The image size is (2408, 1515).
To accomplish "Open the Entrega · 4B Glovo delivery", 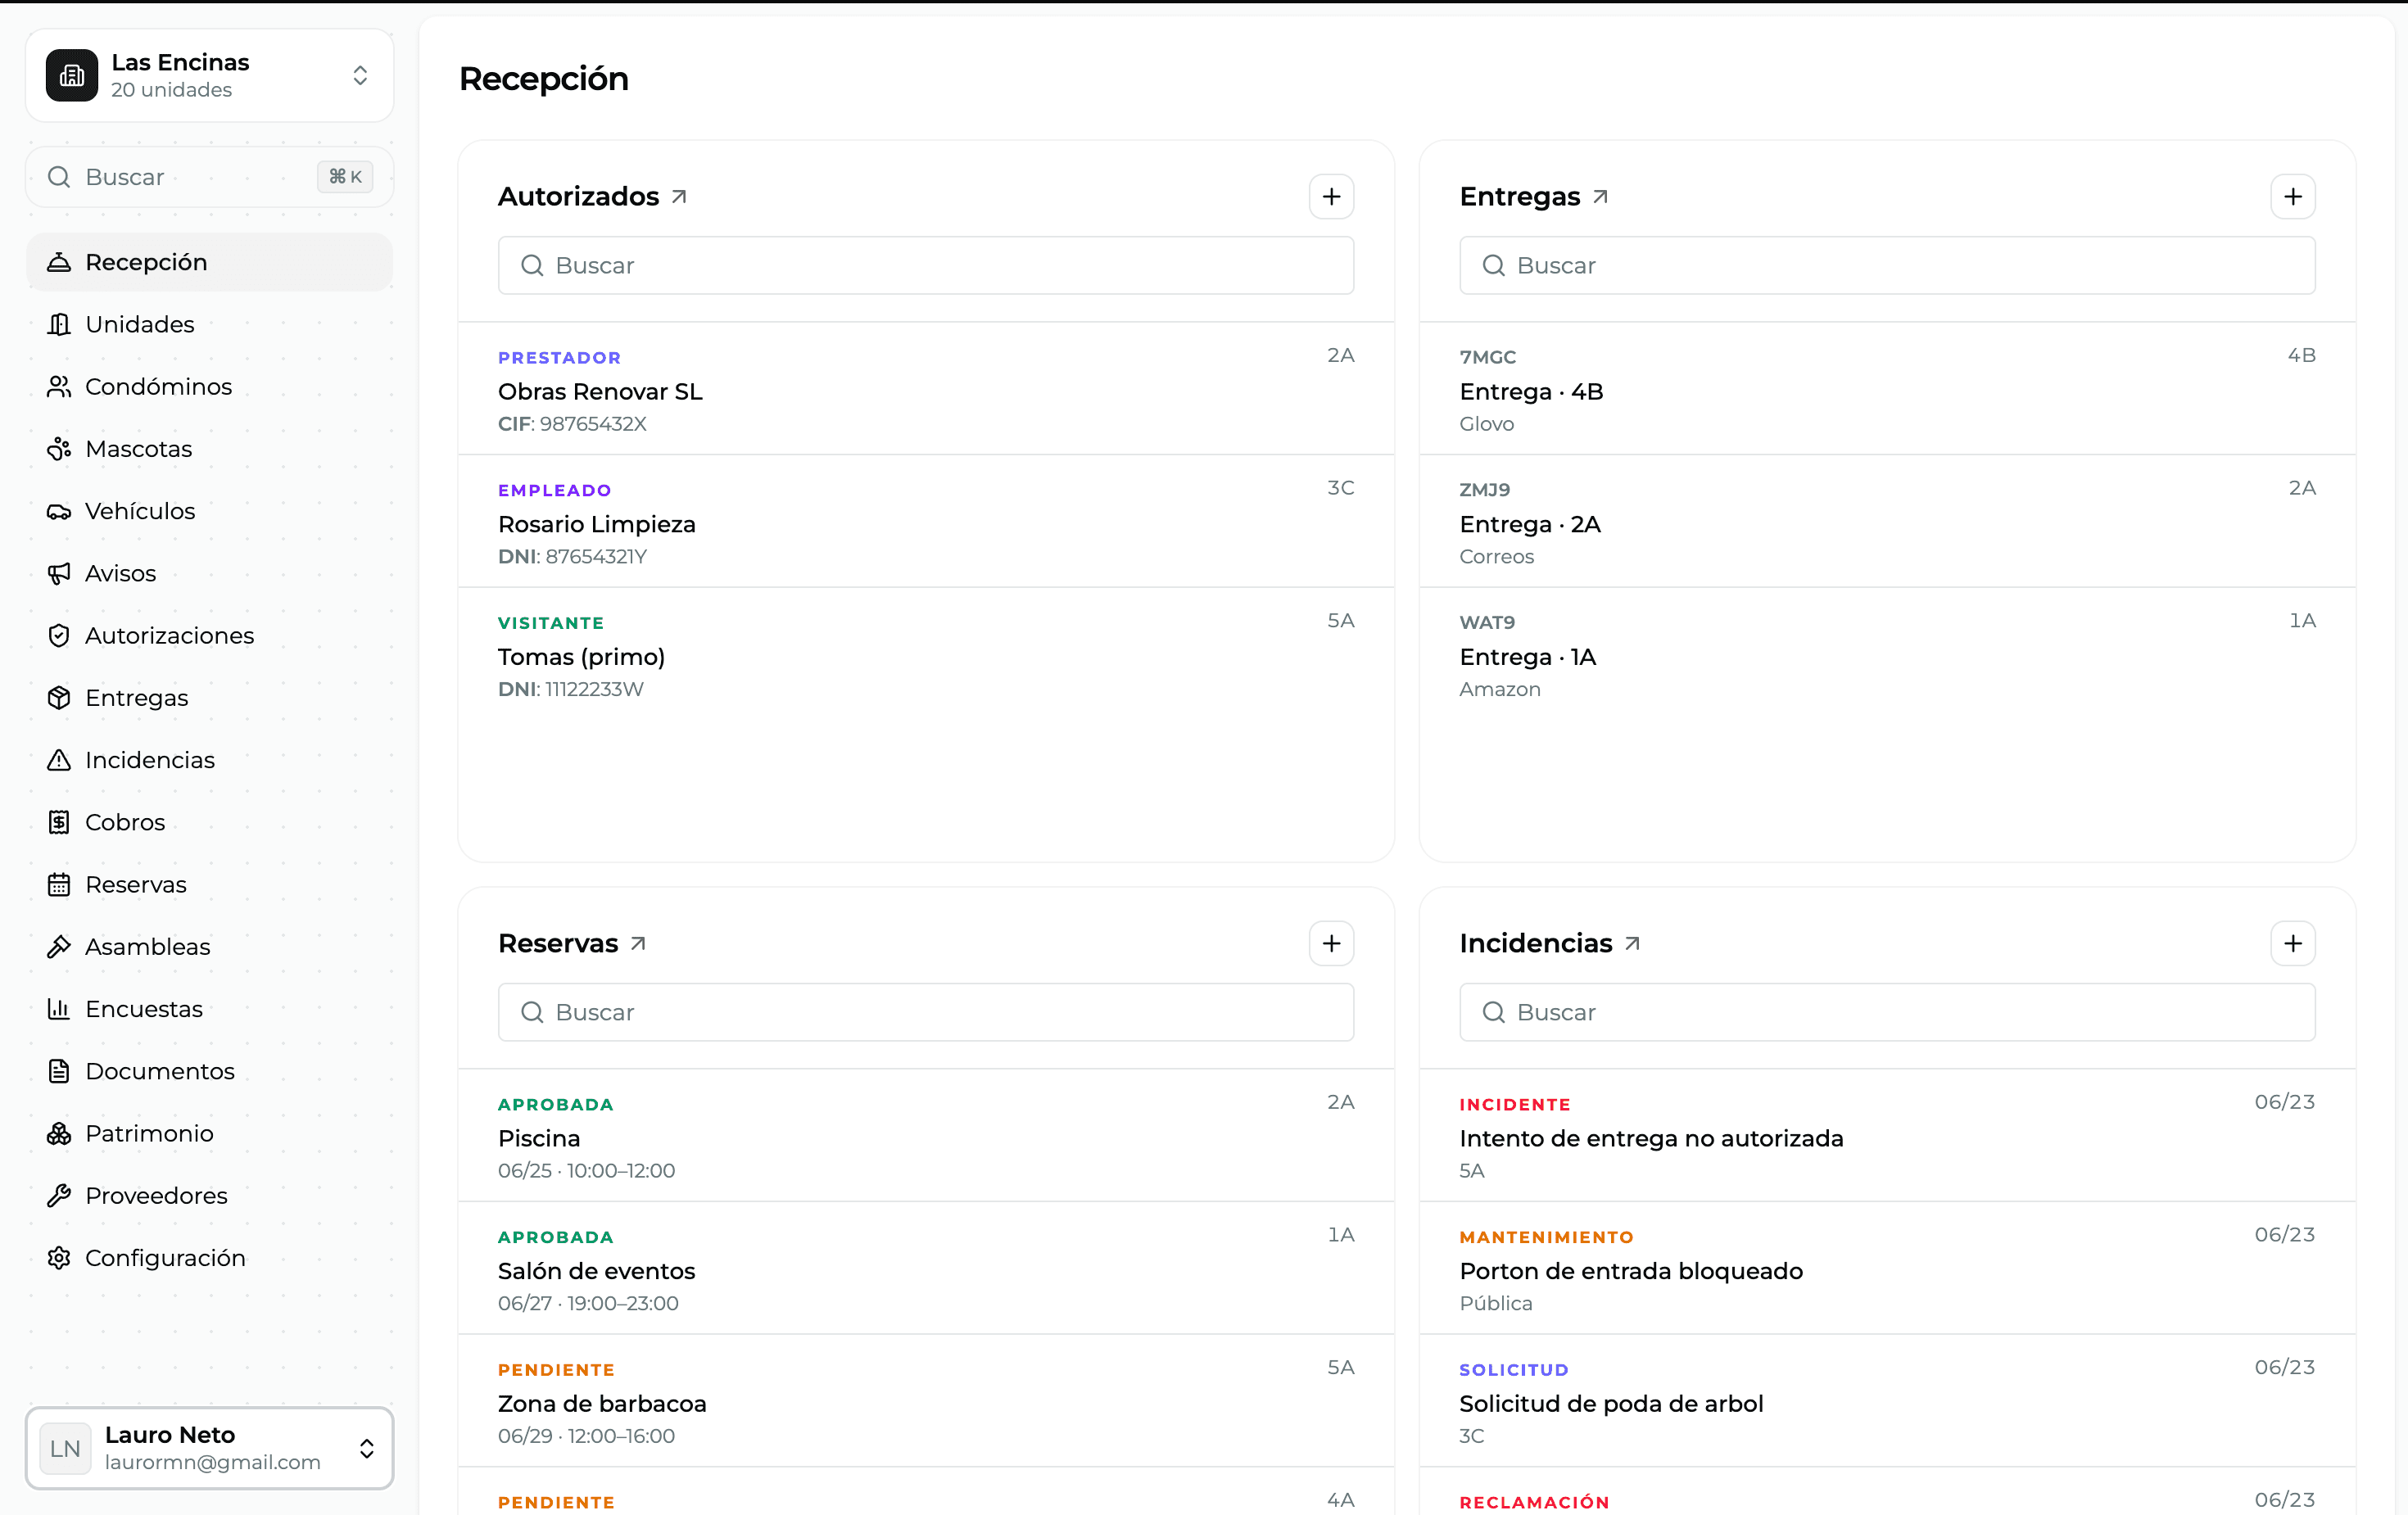I will 1887,389.
